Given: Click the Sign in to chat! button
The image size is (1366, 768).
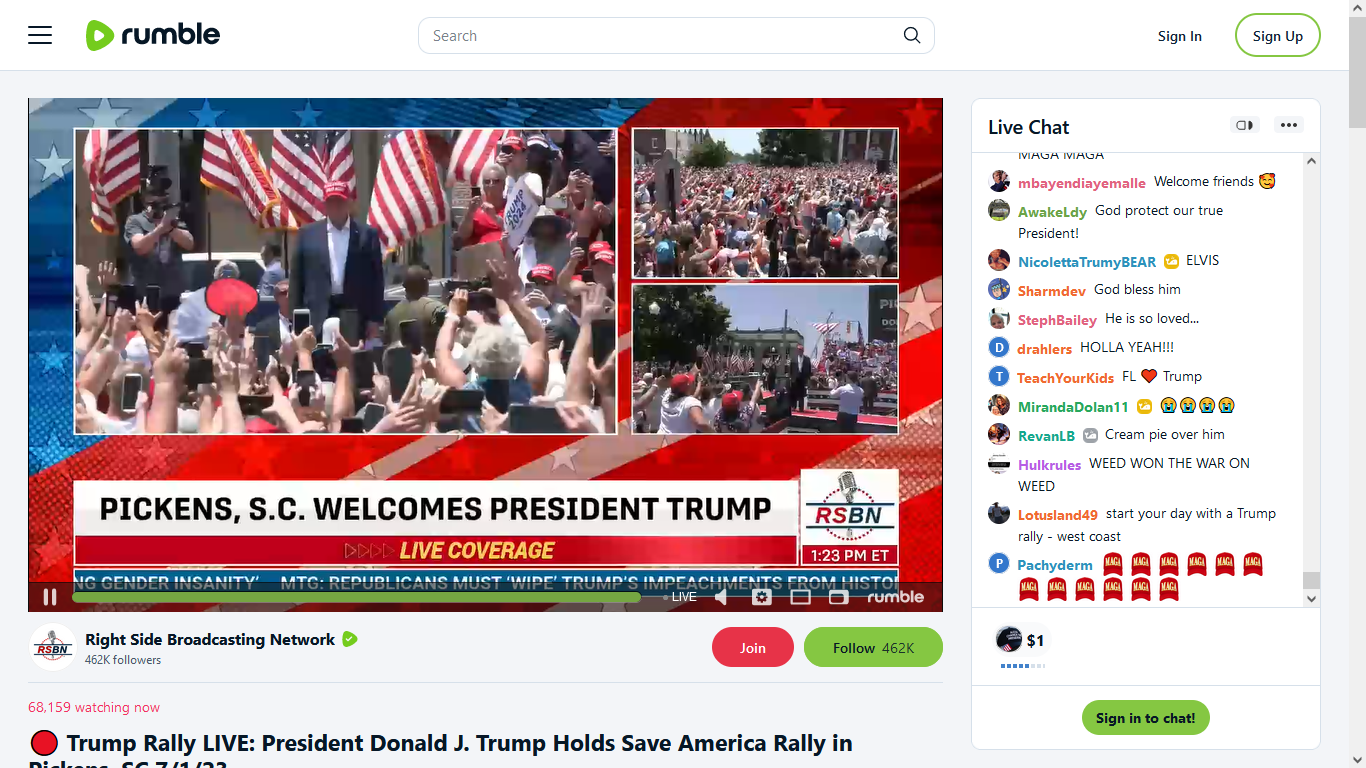Looking at the screenshot, I should (1145, 718).
